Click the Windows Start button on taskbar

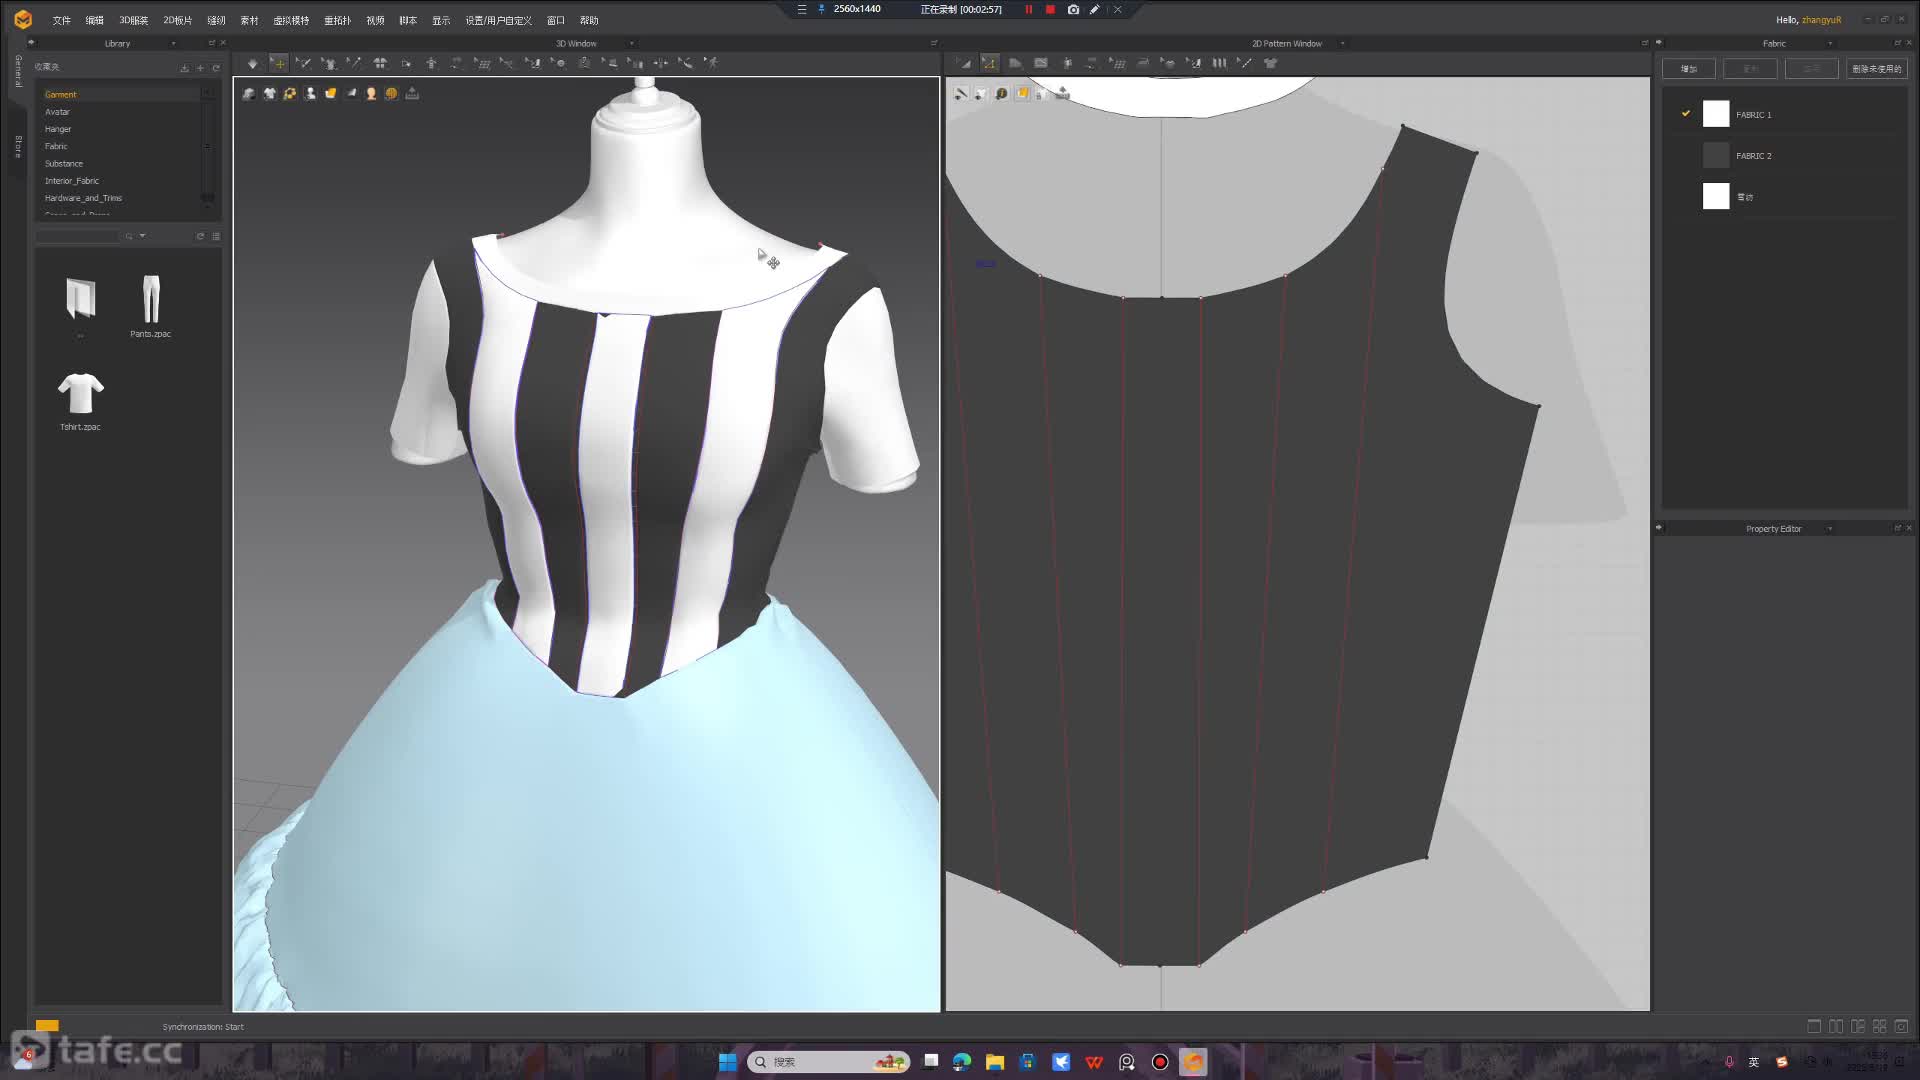point(727,1062)
